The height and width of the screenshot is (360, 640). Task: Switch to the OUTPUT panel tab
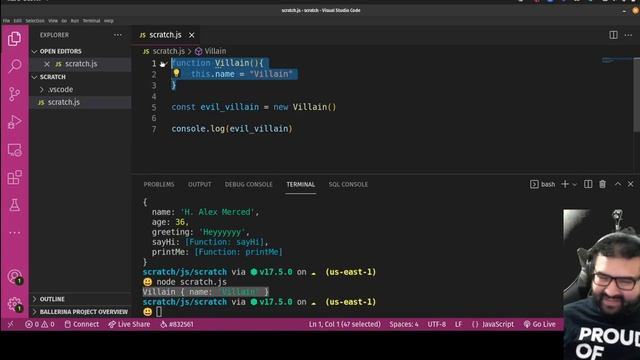[200, 184]
